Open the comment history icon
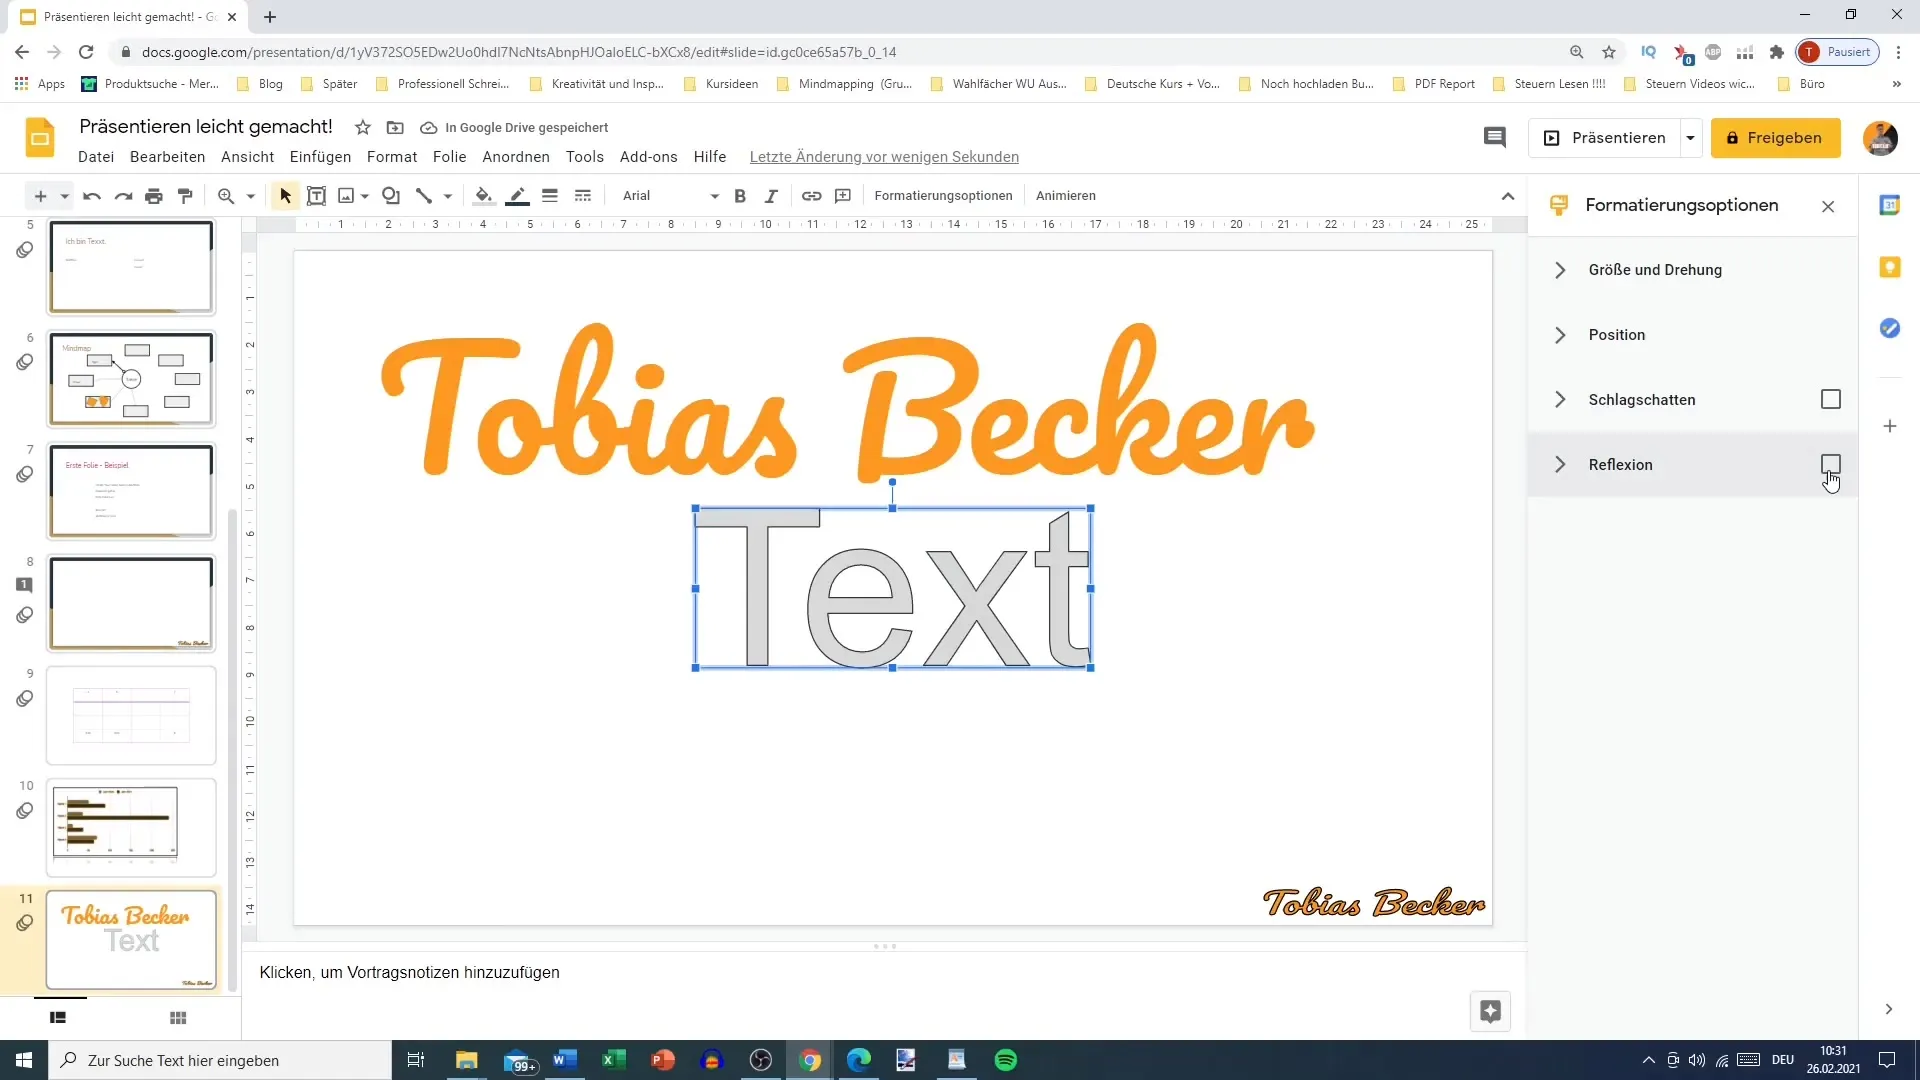1920x1080 pixels. click(1494, 138)
